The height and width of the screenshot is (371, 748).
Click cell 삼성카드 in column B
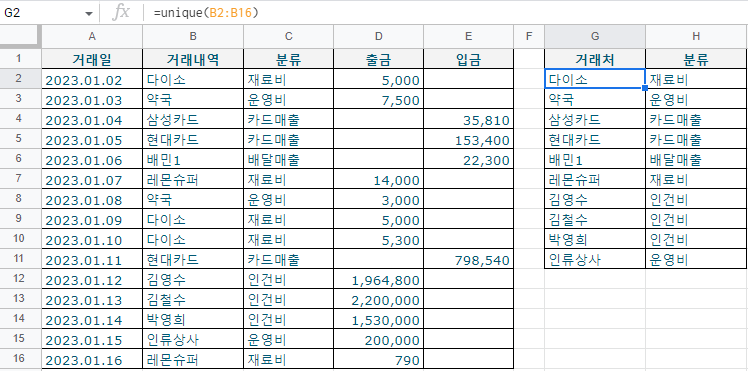[193, 120]
